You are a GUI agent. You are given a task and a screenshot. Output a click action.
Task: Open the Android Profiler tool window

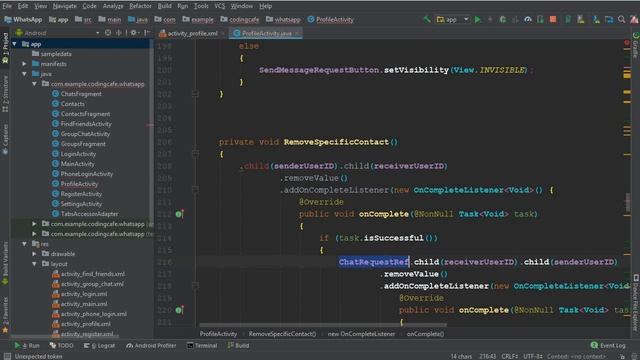(x=151, y=345)
